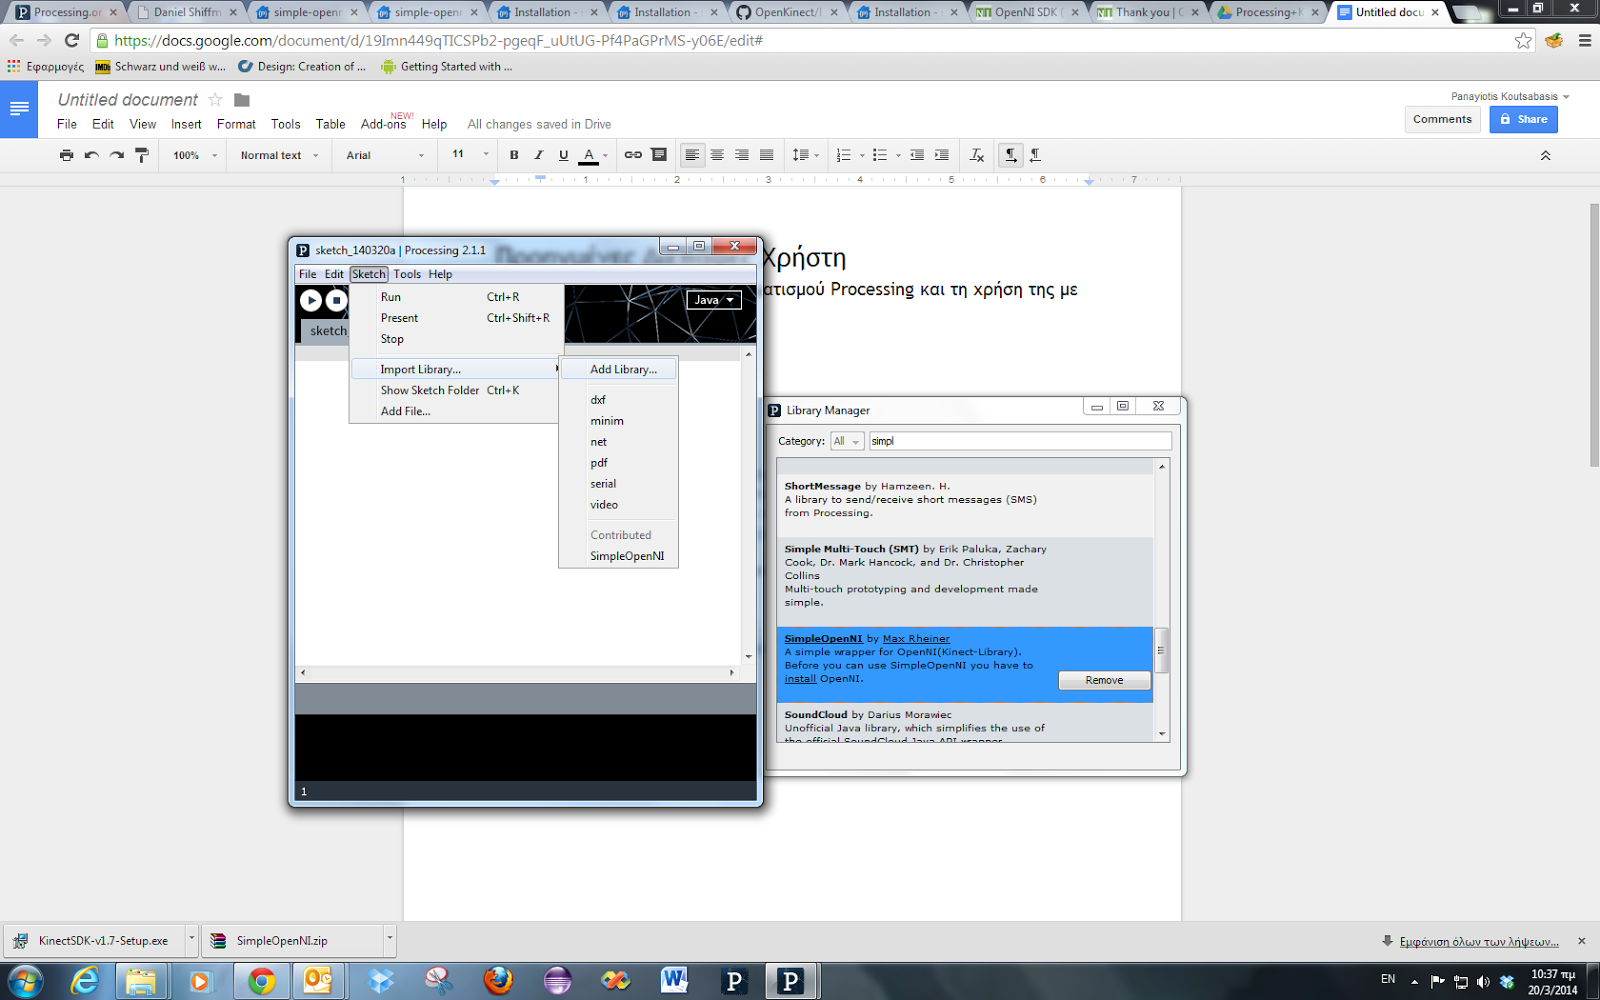The width and height of the screenshot is (1600, 1000).
Task: Insert a link with the link icon
Action: tap(633, 155)
